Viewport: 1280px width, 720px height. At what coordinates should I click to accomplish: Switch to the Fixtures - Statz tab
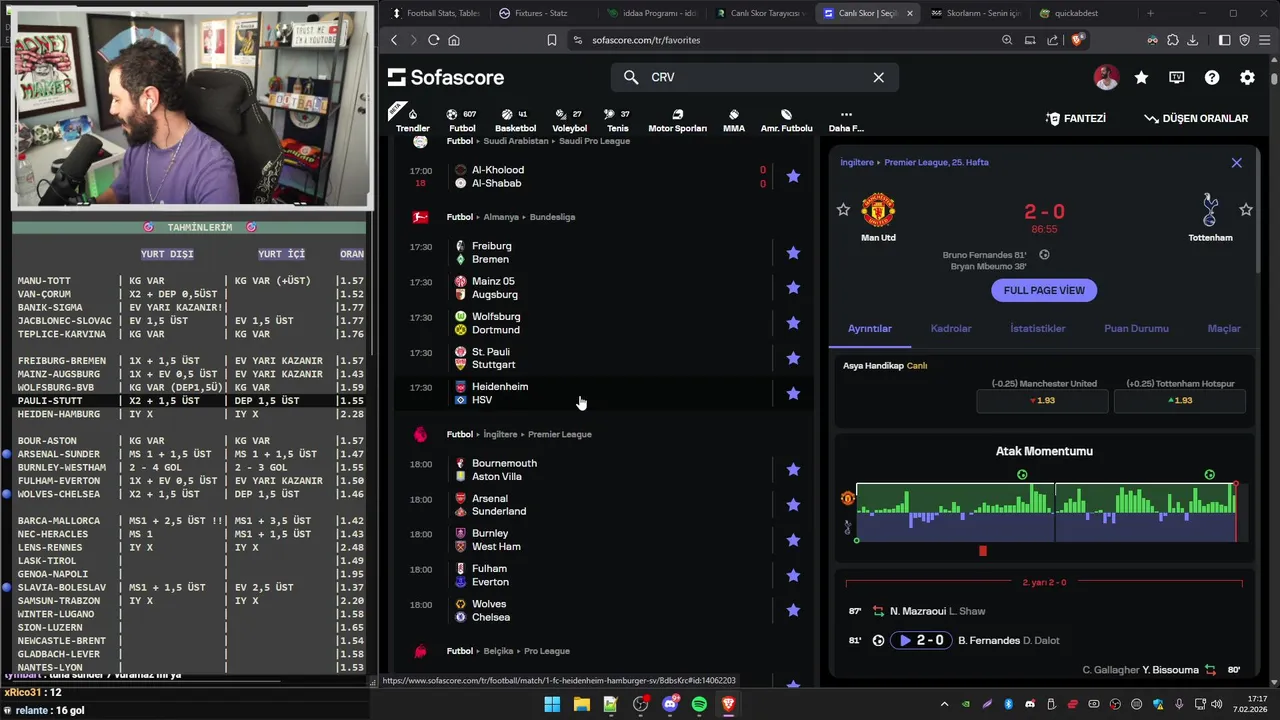click(541, 13)
